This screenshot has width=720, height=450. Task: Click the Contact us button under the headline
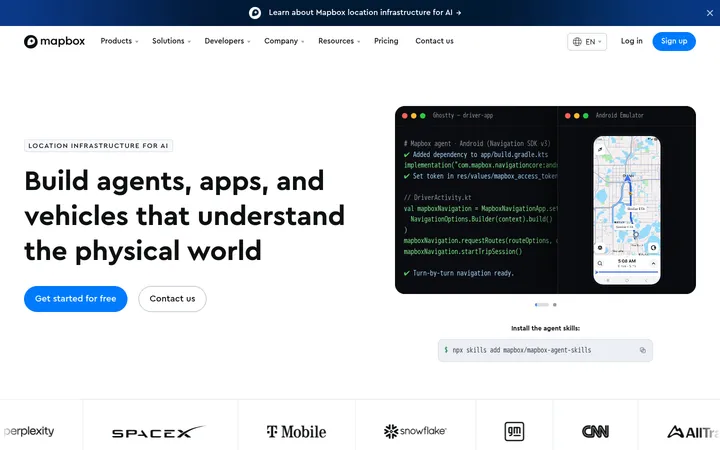click(x=172, y=299)
